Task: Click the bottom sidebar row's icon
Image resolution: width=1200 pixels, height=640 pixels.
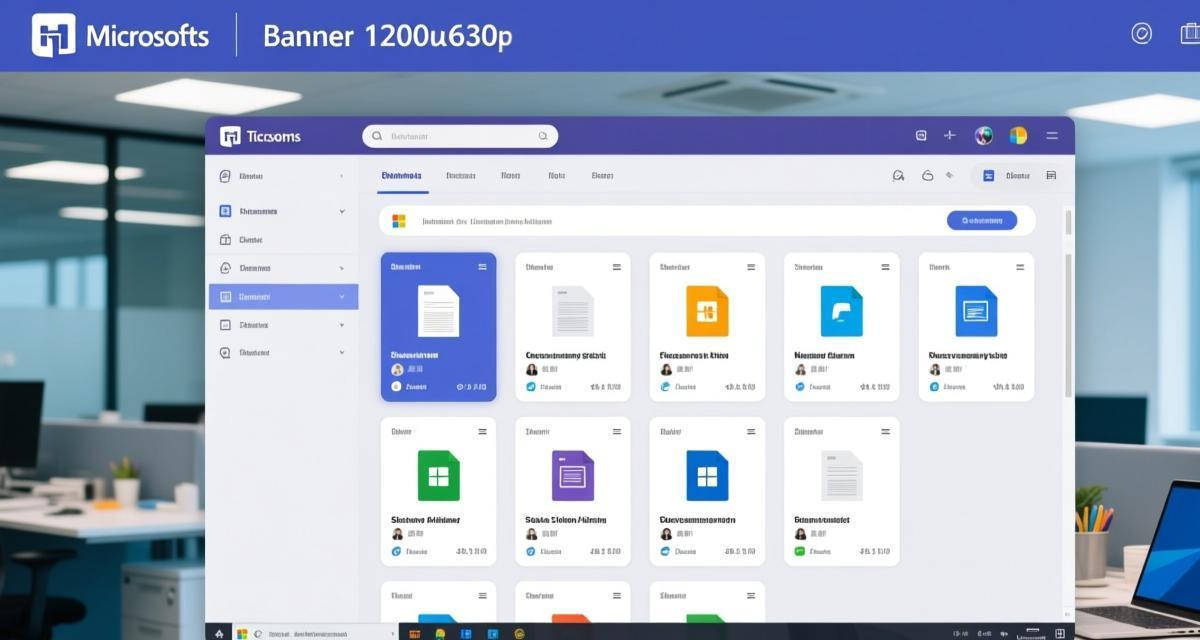Action: 225,353
